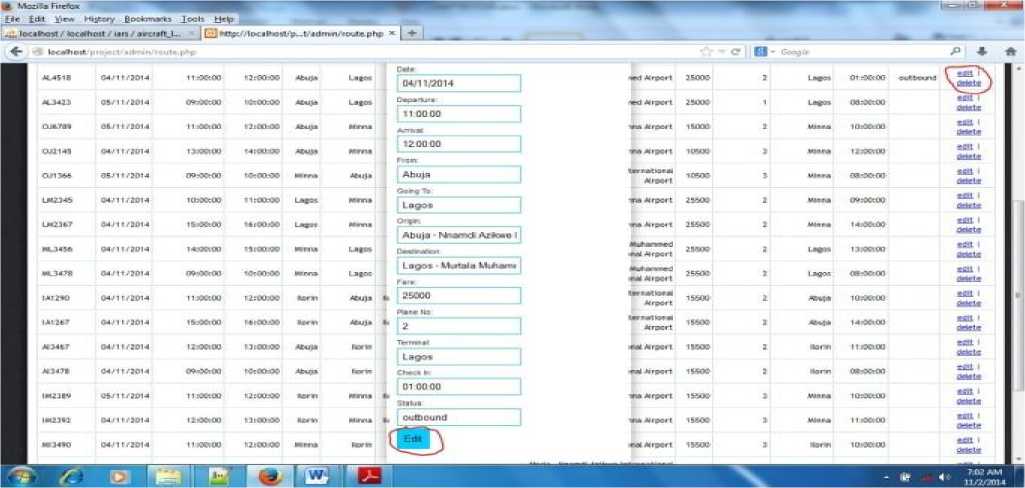This screenshot has width=1025, height=488.
Task: Go to Firefox home page
Action: tap(1010, 52)
